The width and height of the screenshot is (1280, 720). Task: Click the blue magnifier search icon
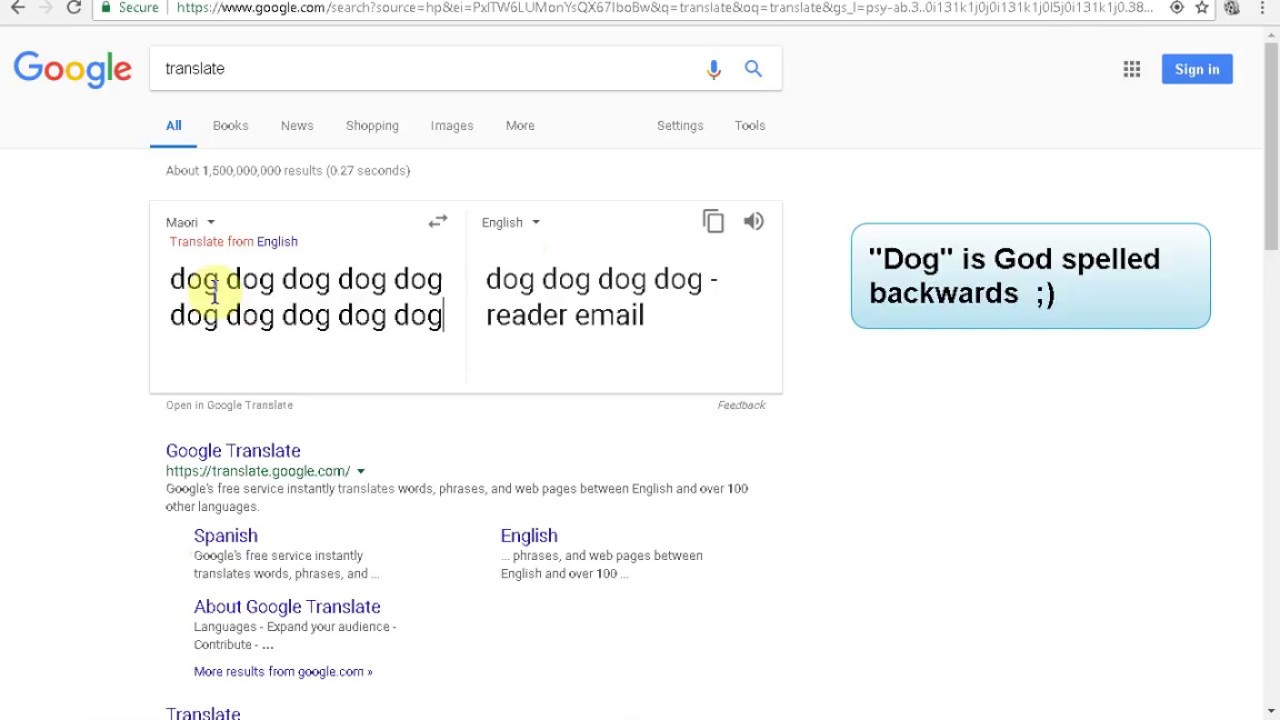point(753,69)
